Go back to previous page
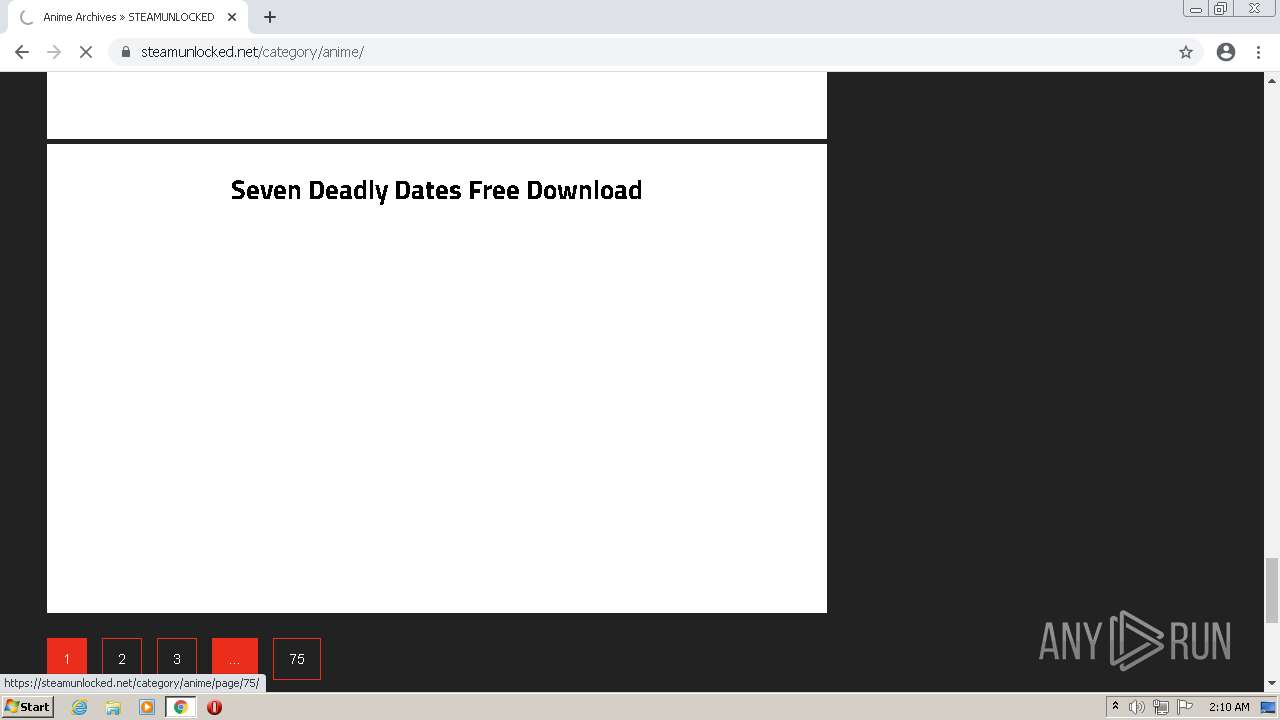This screenshot has height=720, width=1280. click(x=22, y=52)
